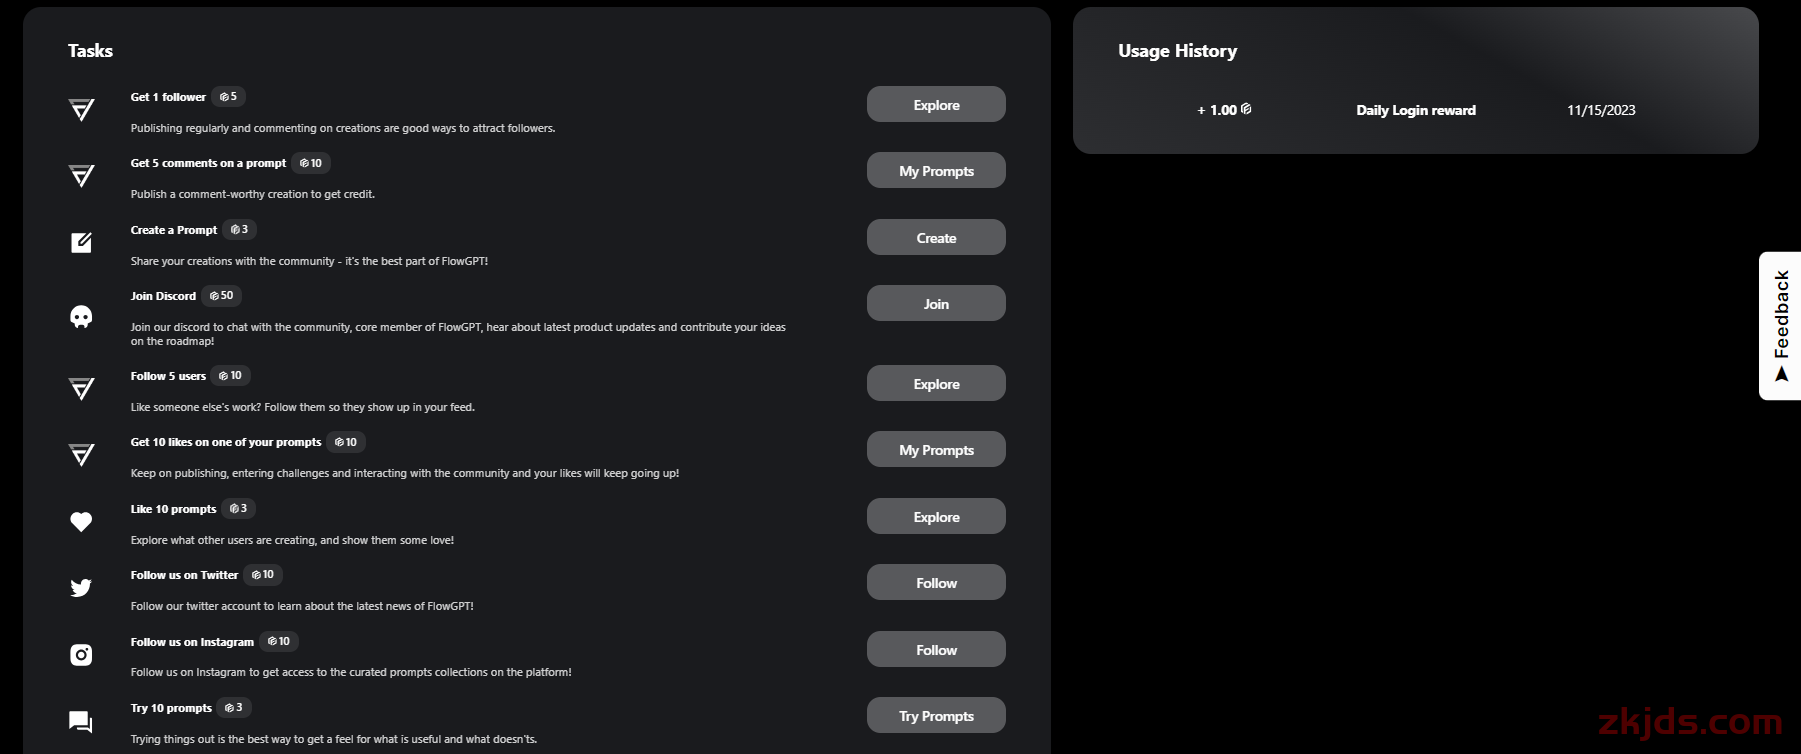Click the Instagram camera icon
The image size is (1801, 754).
pyautogui.click(x=81, y=655)
